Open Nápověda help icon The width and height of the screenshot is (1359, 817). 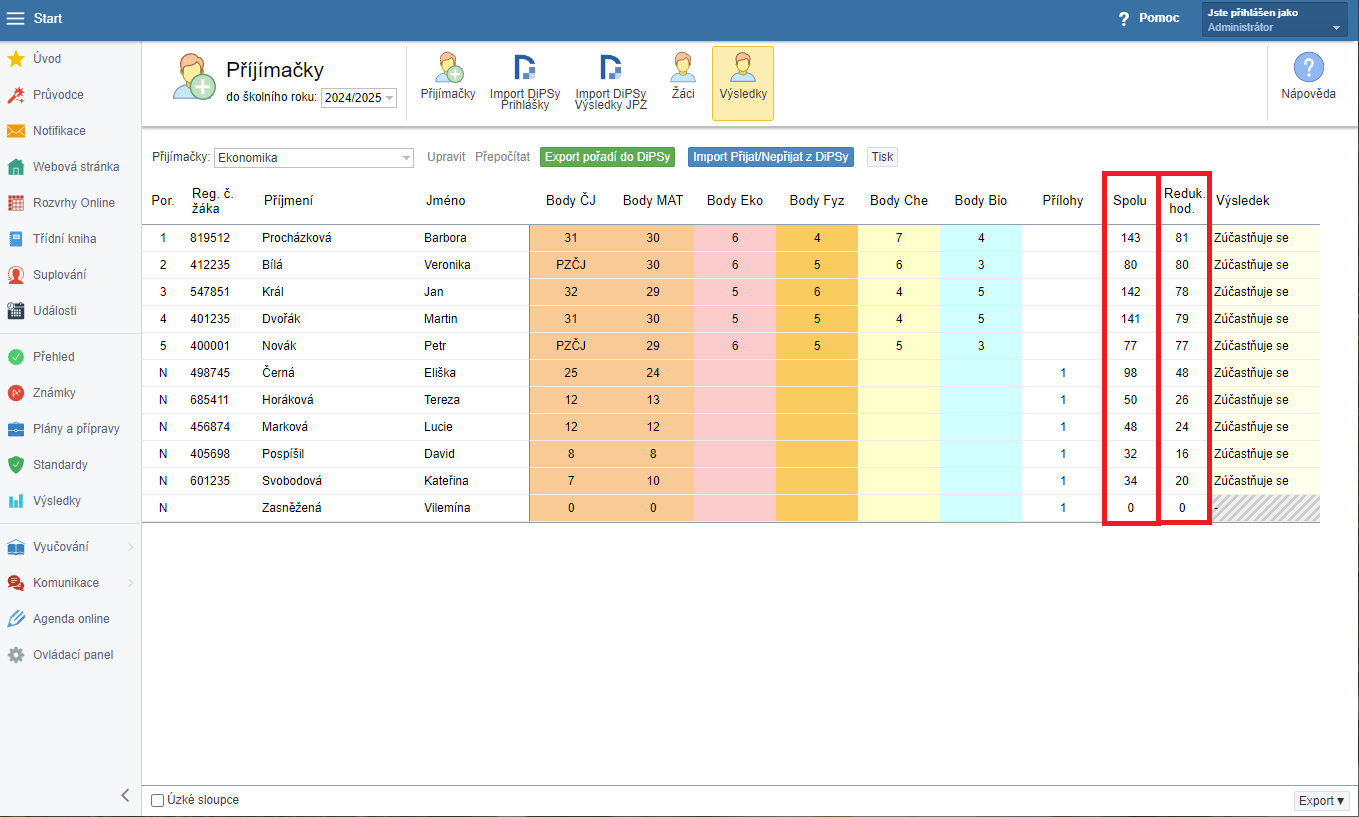click(x=1308, y=77)
